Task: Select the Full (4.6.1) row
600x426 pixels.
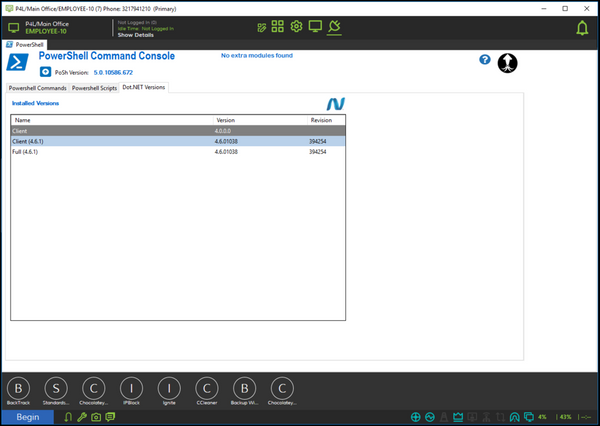Action: click(x=178, y=152)
